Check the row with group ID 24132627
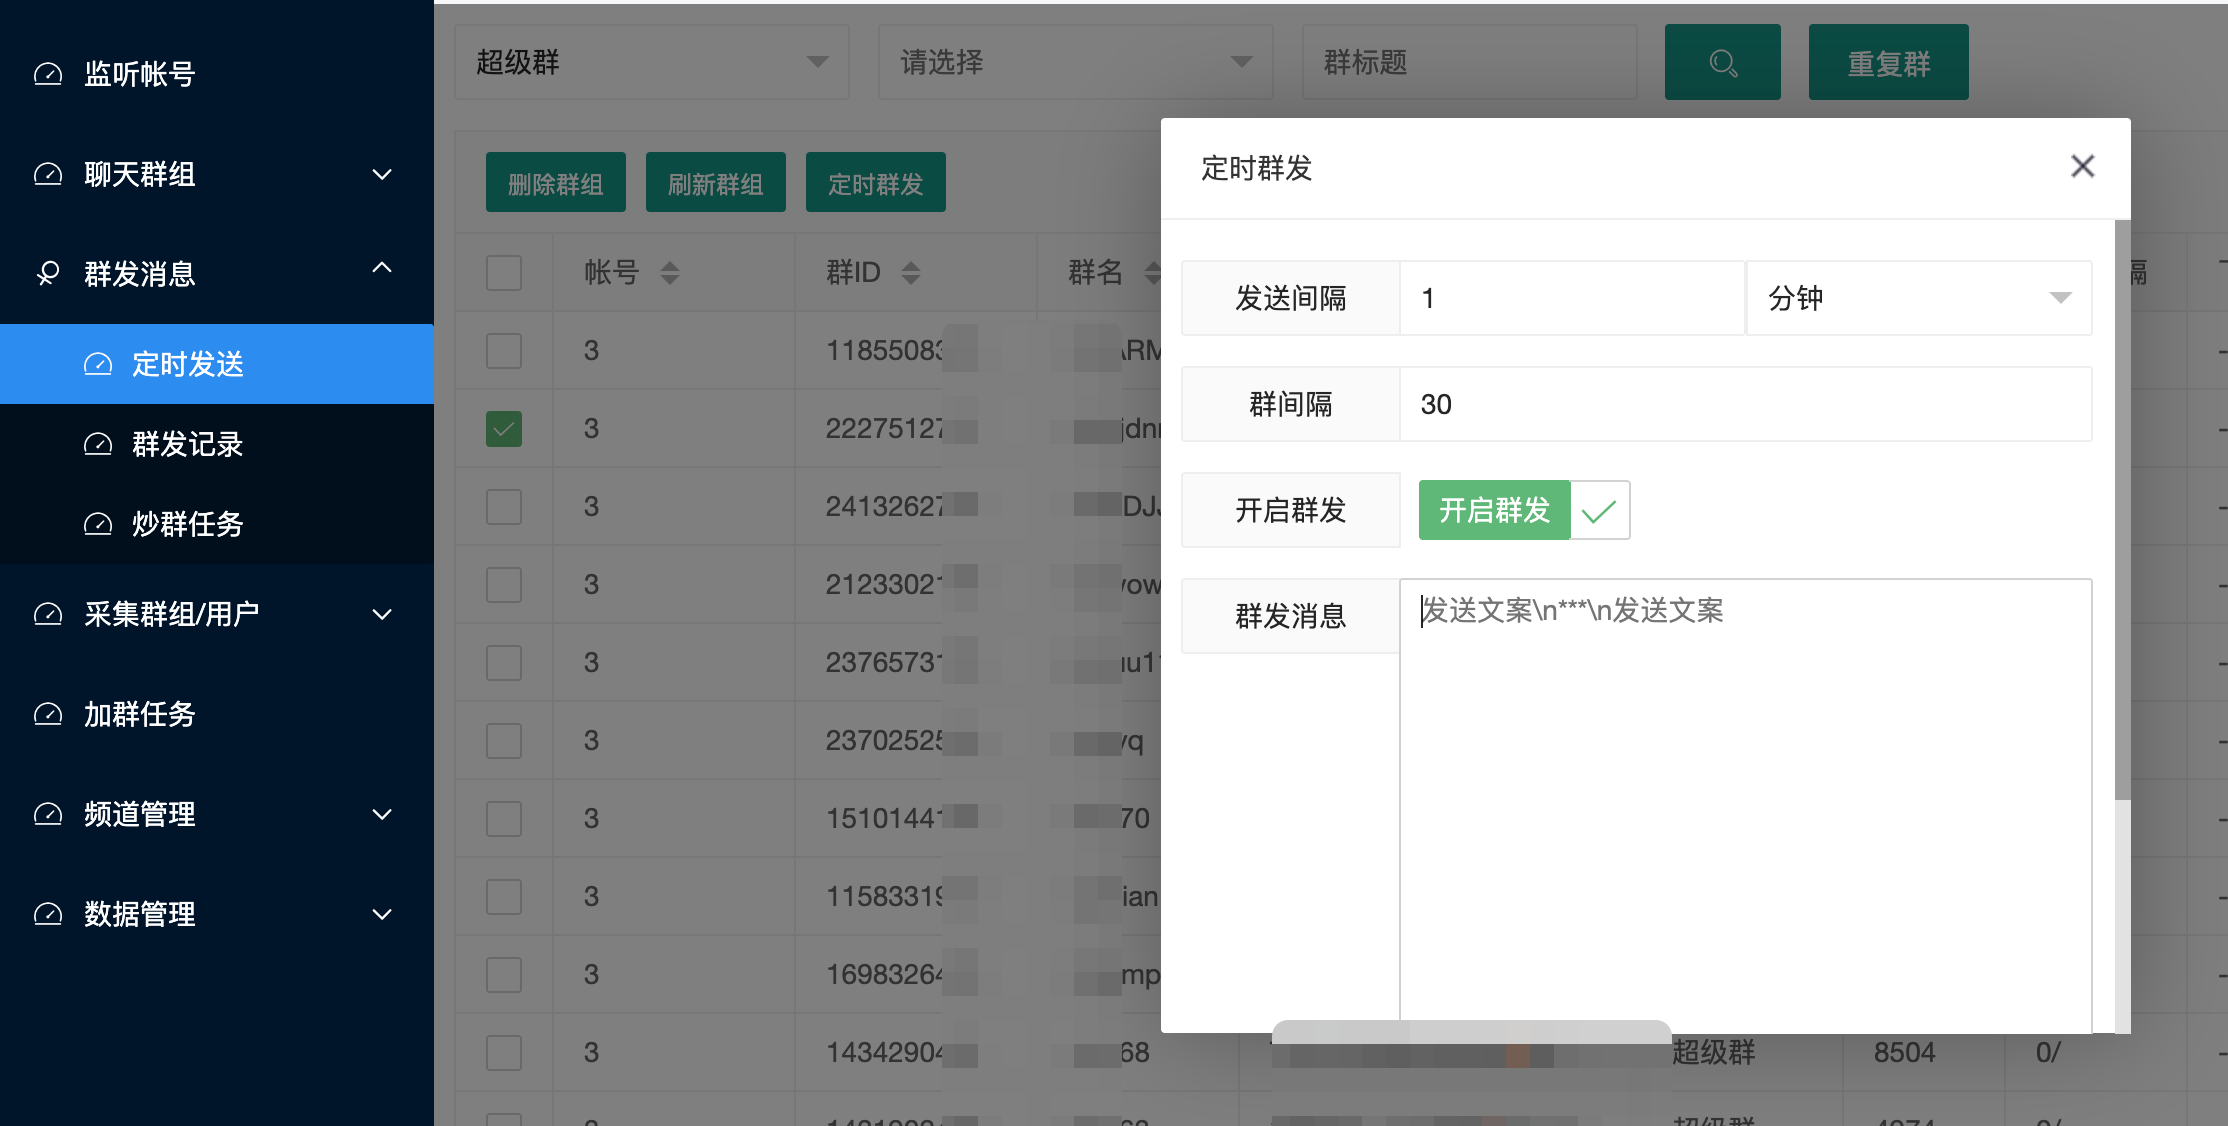 [x=504, y=506]
